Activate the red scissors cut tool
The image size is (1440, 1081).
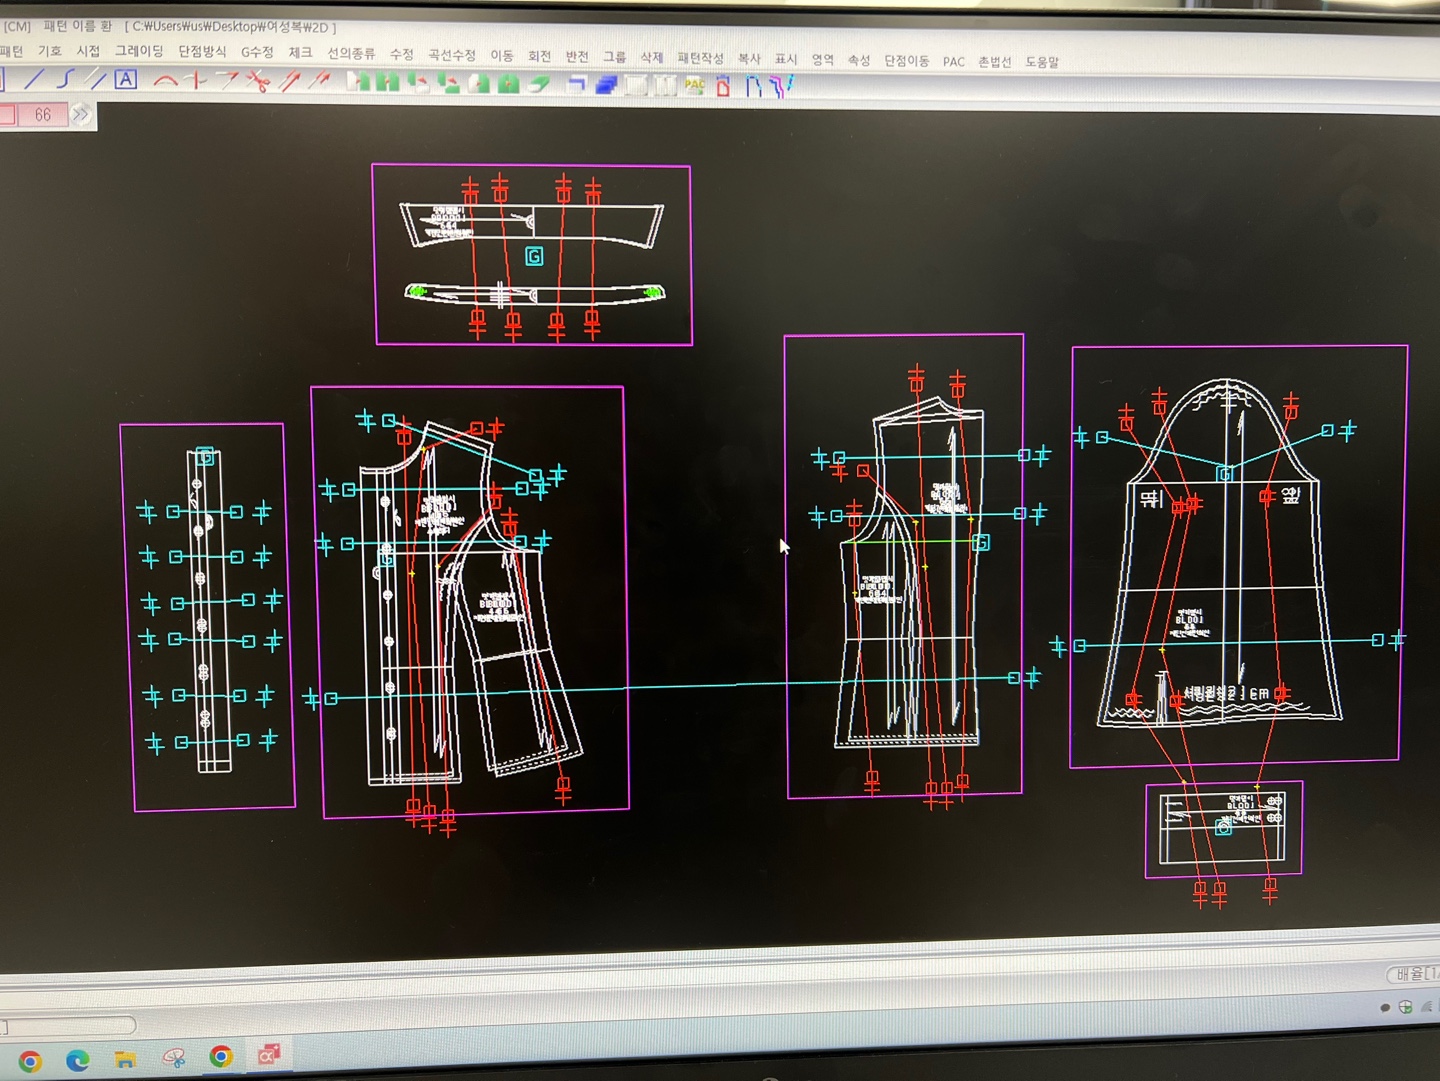(258, 82)
